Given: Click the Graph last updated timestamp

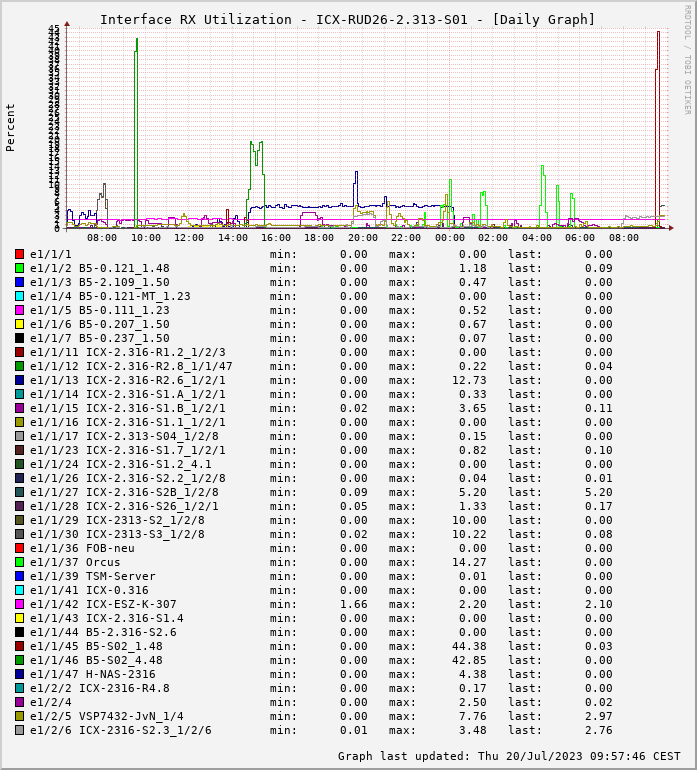Looking at the screenshot, I should click(x=509, y=756).
